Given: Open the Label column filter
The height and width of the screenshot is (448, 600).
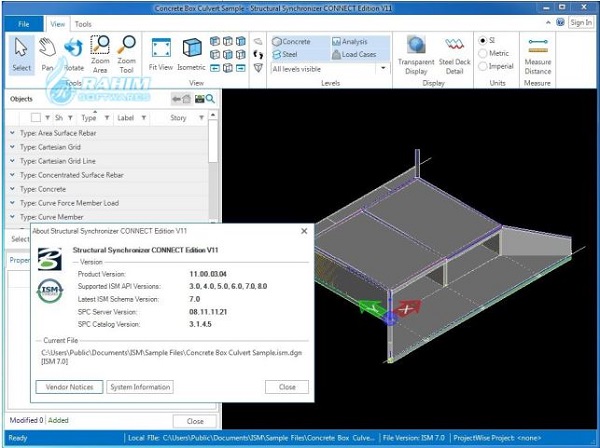Looking at the screenshot, I should [x=144, y=118].
